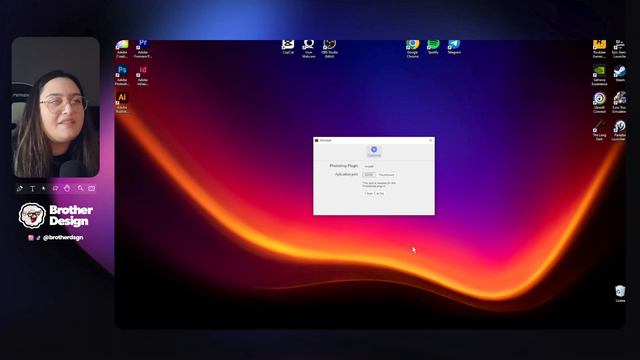
Task: Switch to the General tab in the dialog
Action: coord(374,151)
